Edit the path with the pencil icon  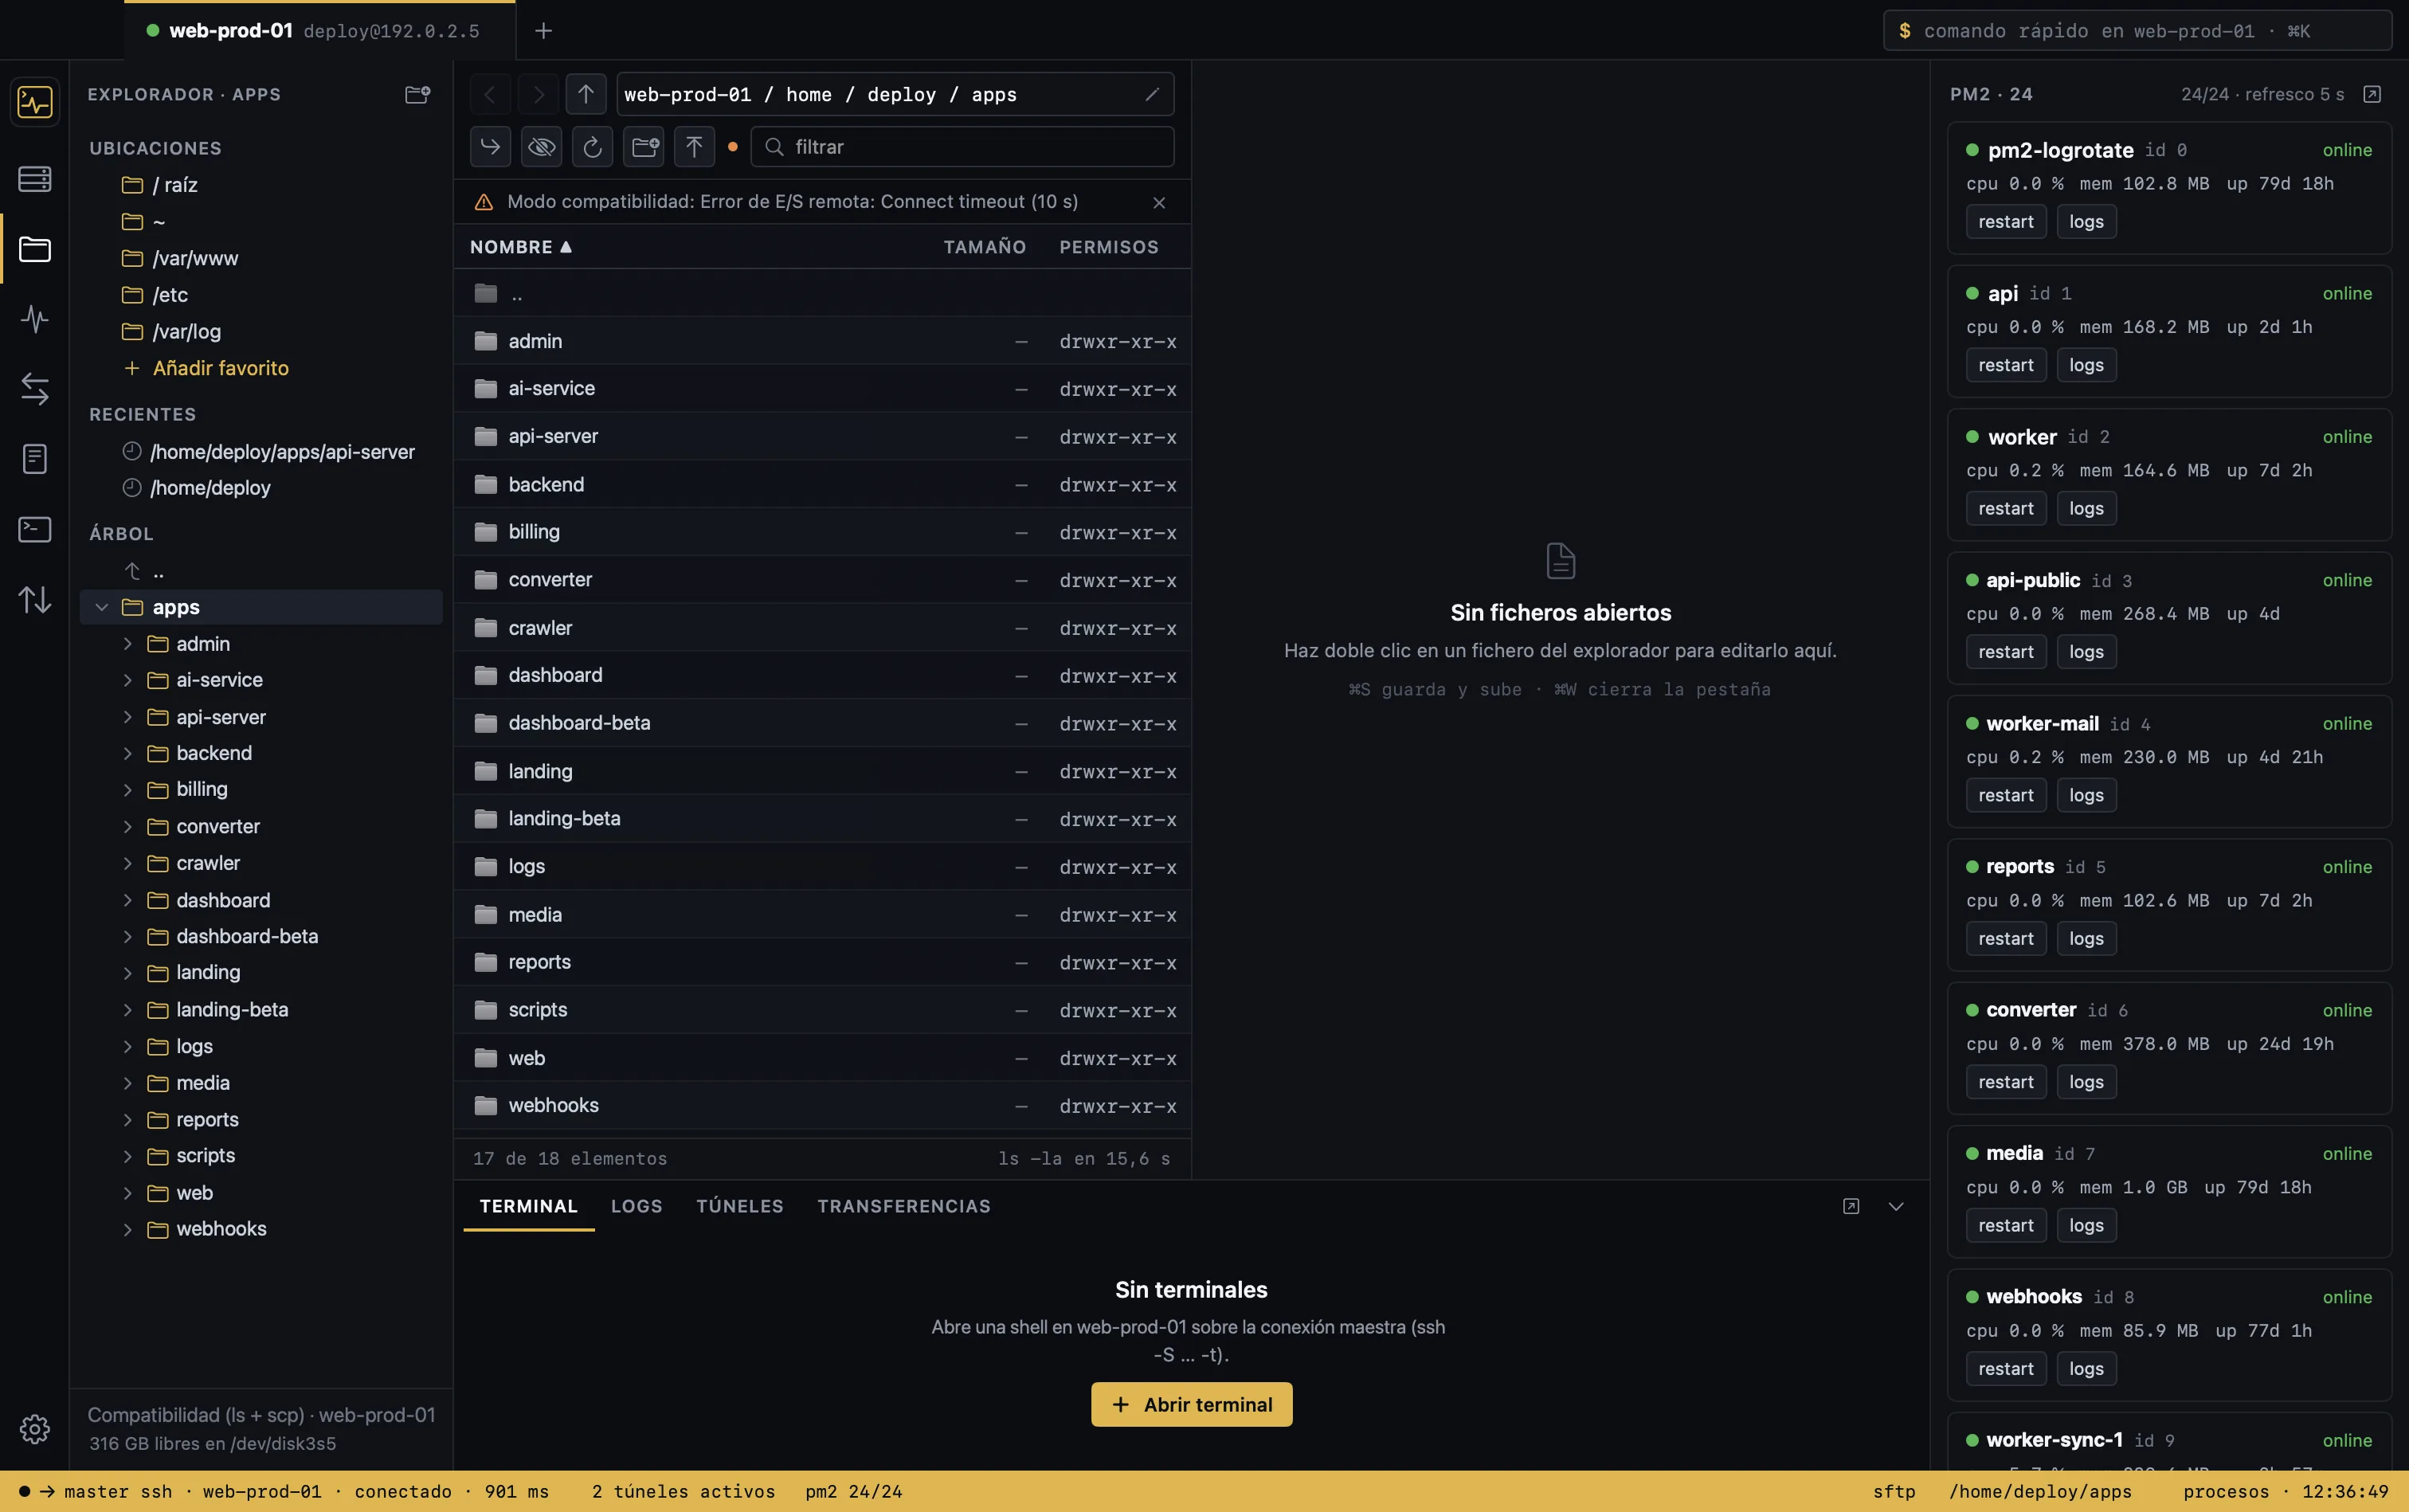[x=1152, y=94]
